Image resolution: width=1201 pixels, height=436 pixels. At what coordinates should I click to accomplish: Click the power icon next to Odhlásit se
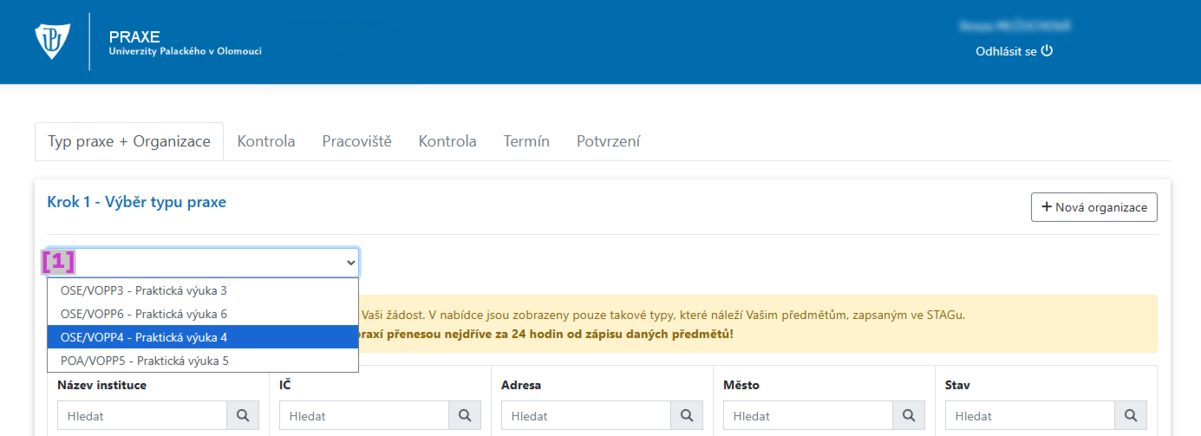click(1047, 50)
